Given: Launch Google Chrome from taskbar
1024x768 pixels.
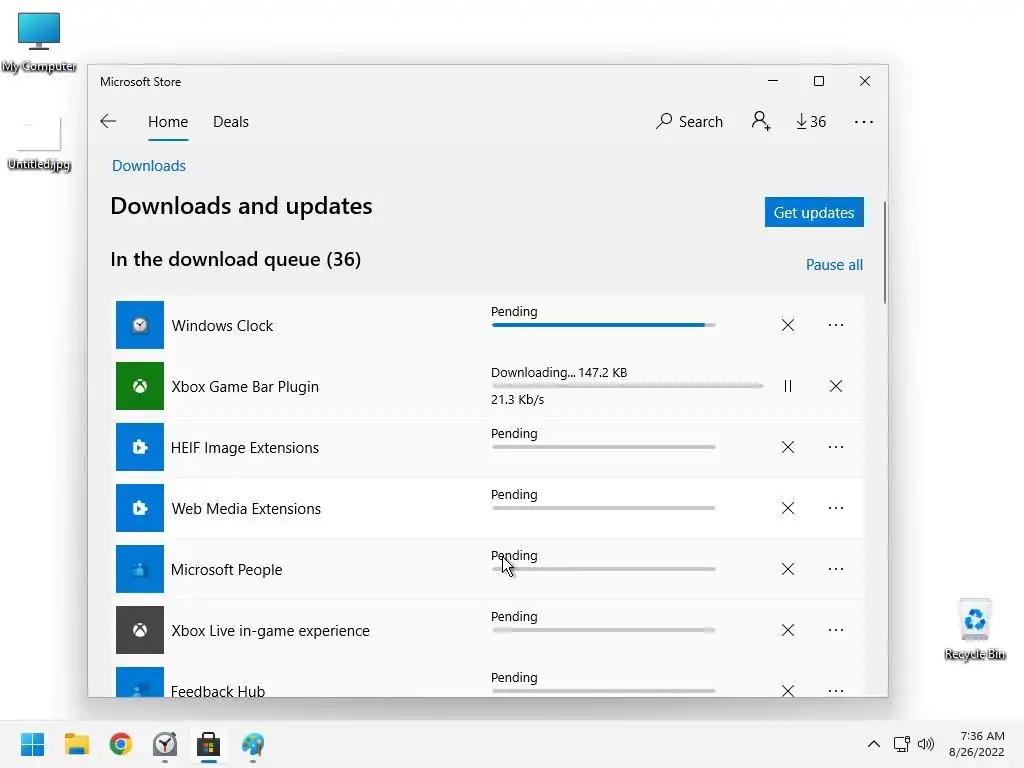Looking at the screenshot, I should pyautogui.click(x=121, y=744).
